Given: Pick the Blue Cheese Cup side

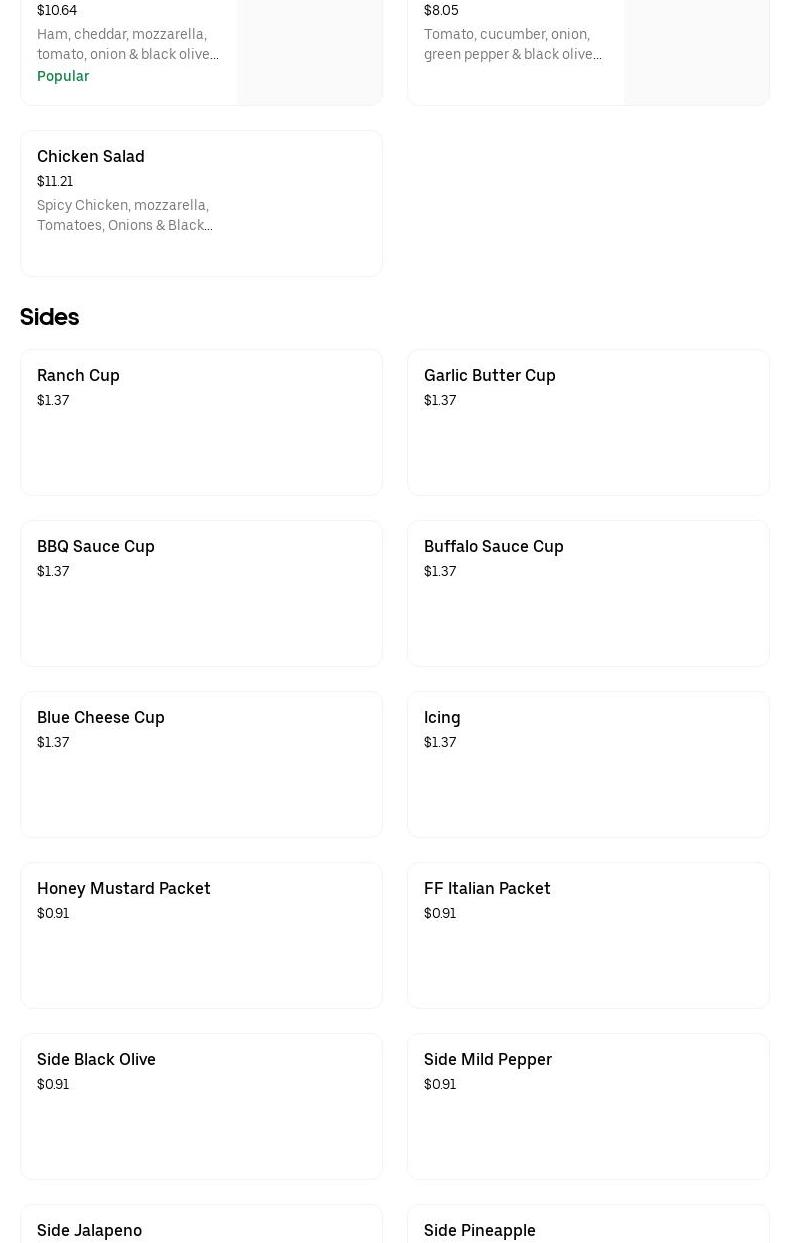Looking at the screenshot, I should pos(201,764).
